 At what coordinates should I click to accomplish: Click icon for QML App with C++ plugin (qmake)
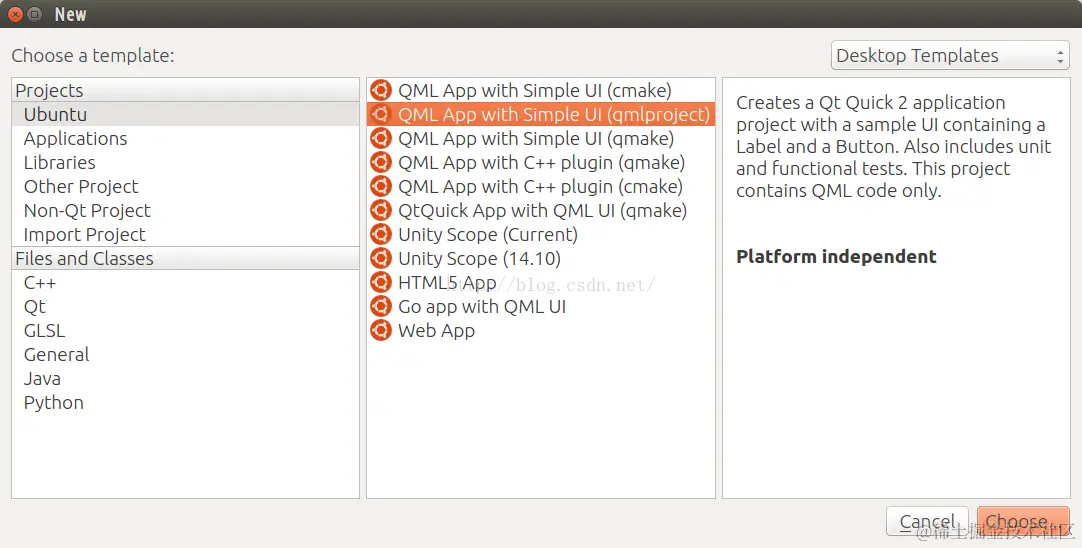[380, 163]
